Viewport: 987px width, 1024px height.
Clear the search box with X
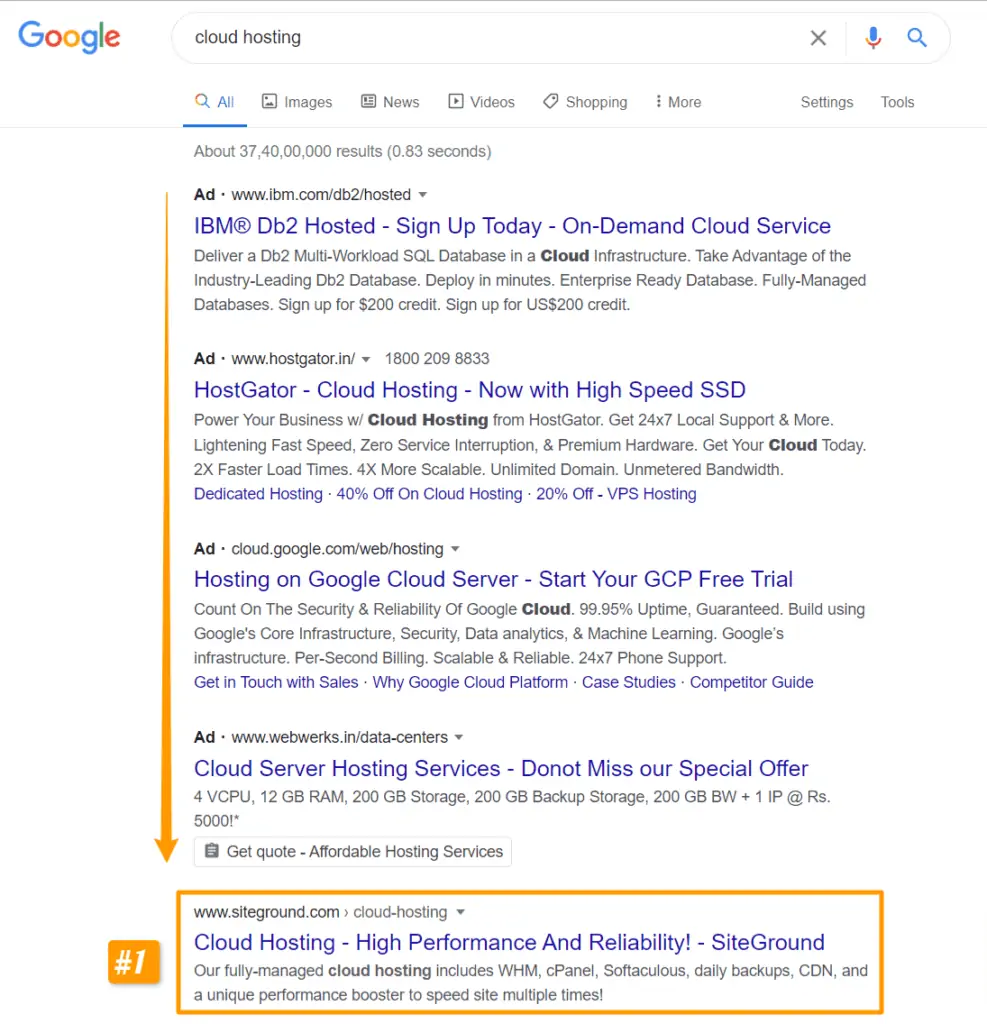coord(818,38)
